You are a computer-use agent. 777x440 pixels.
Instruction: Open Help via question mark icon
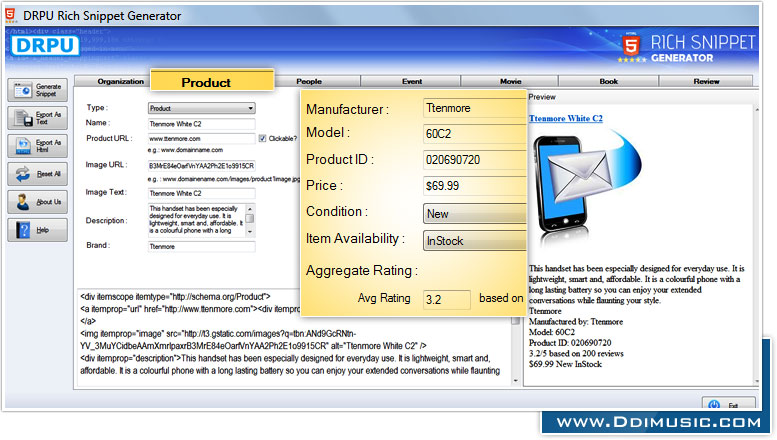pos(22,230)
